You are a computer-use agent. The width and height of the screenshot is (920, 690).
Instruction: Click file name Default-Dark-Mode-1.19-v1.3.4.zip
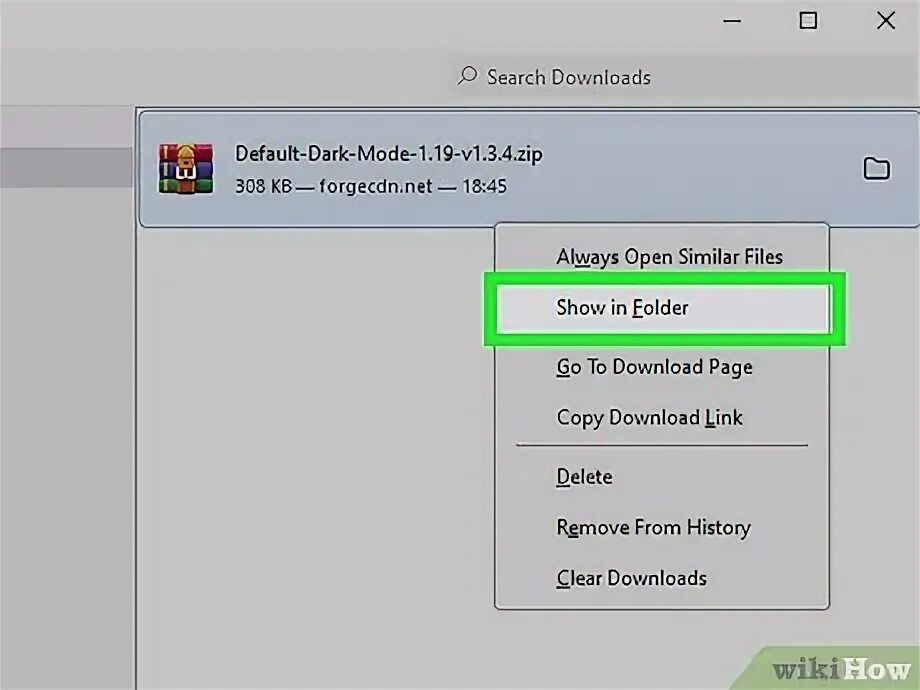(388, 154)
